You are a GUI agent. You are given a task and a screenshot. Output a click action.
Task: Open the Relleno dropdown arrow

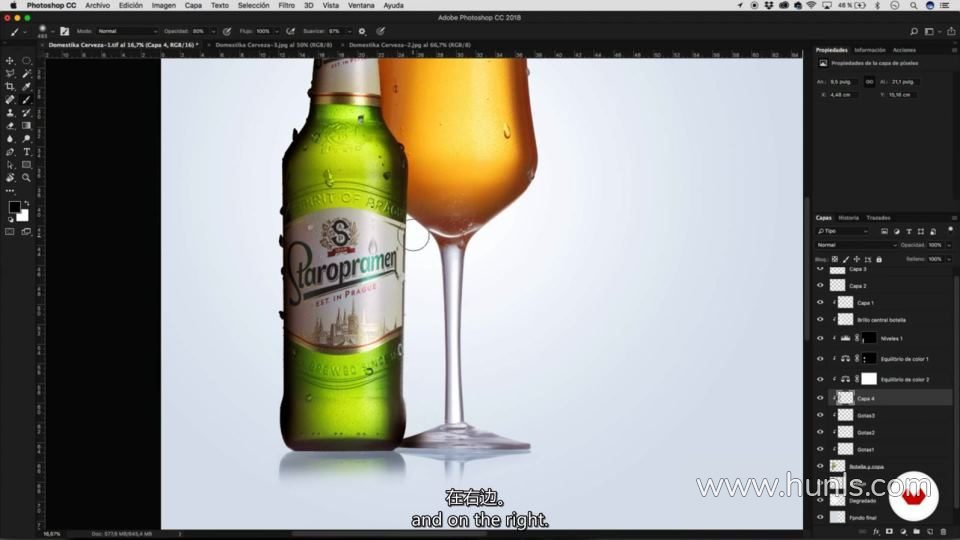949,260
